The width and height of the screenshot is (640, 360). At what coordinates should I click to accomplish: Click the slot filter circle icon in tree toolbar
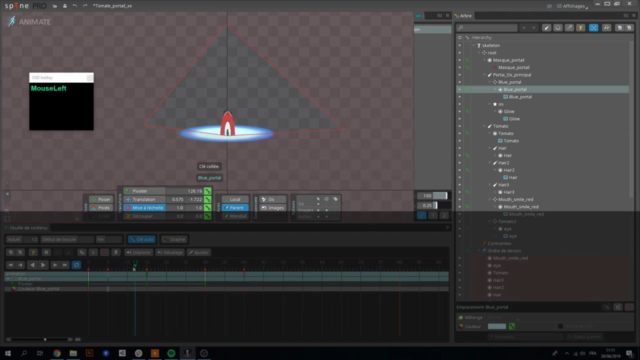pyautogui.click(x=558, y=28)
